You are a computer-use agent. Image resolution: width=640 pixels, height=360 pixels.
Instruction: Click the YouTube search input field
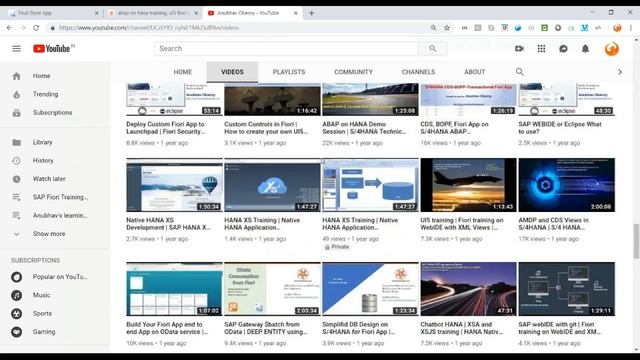(x=286, y=49)
